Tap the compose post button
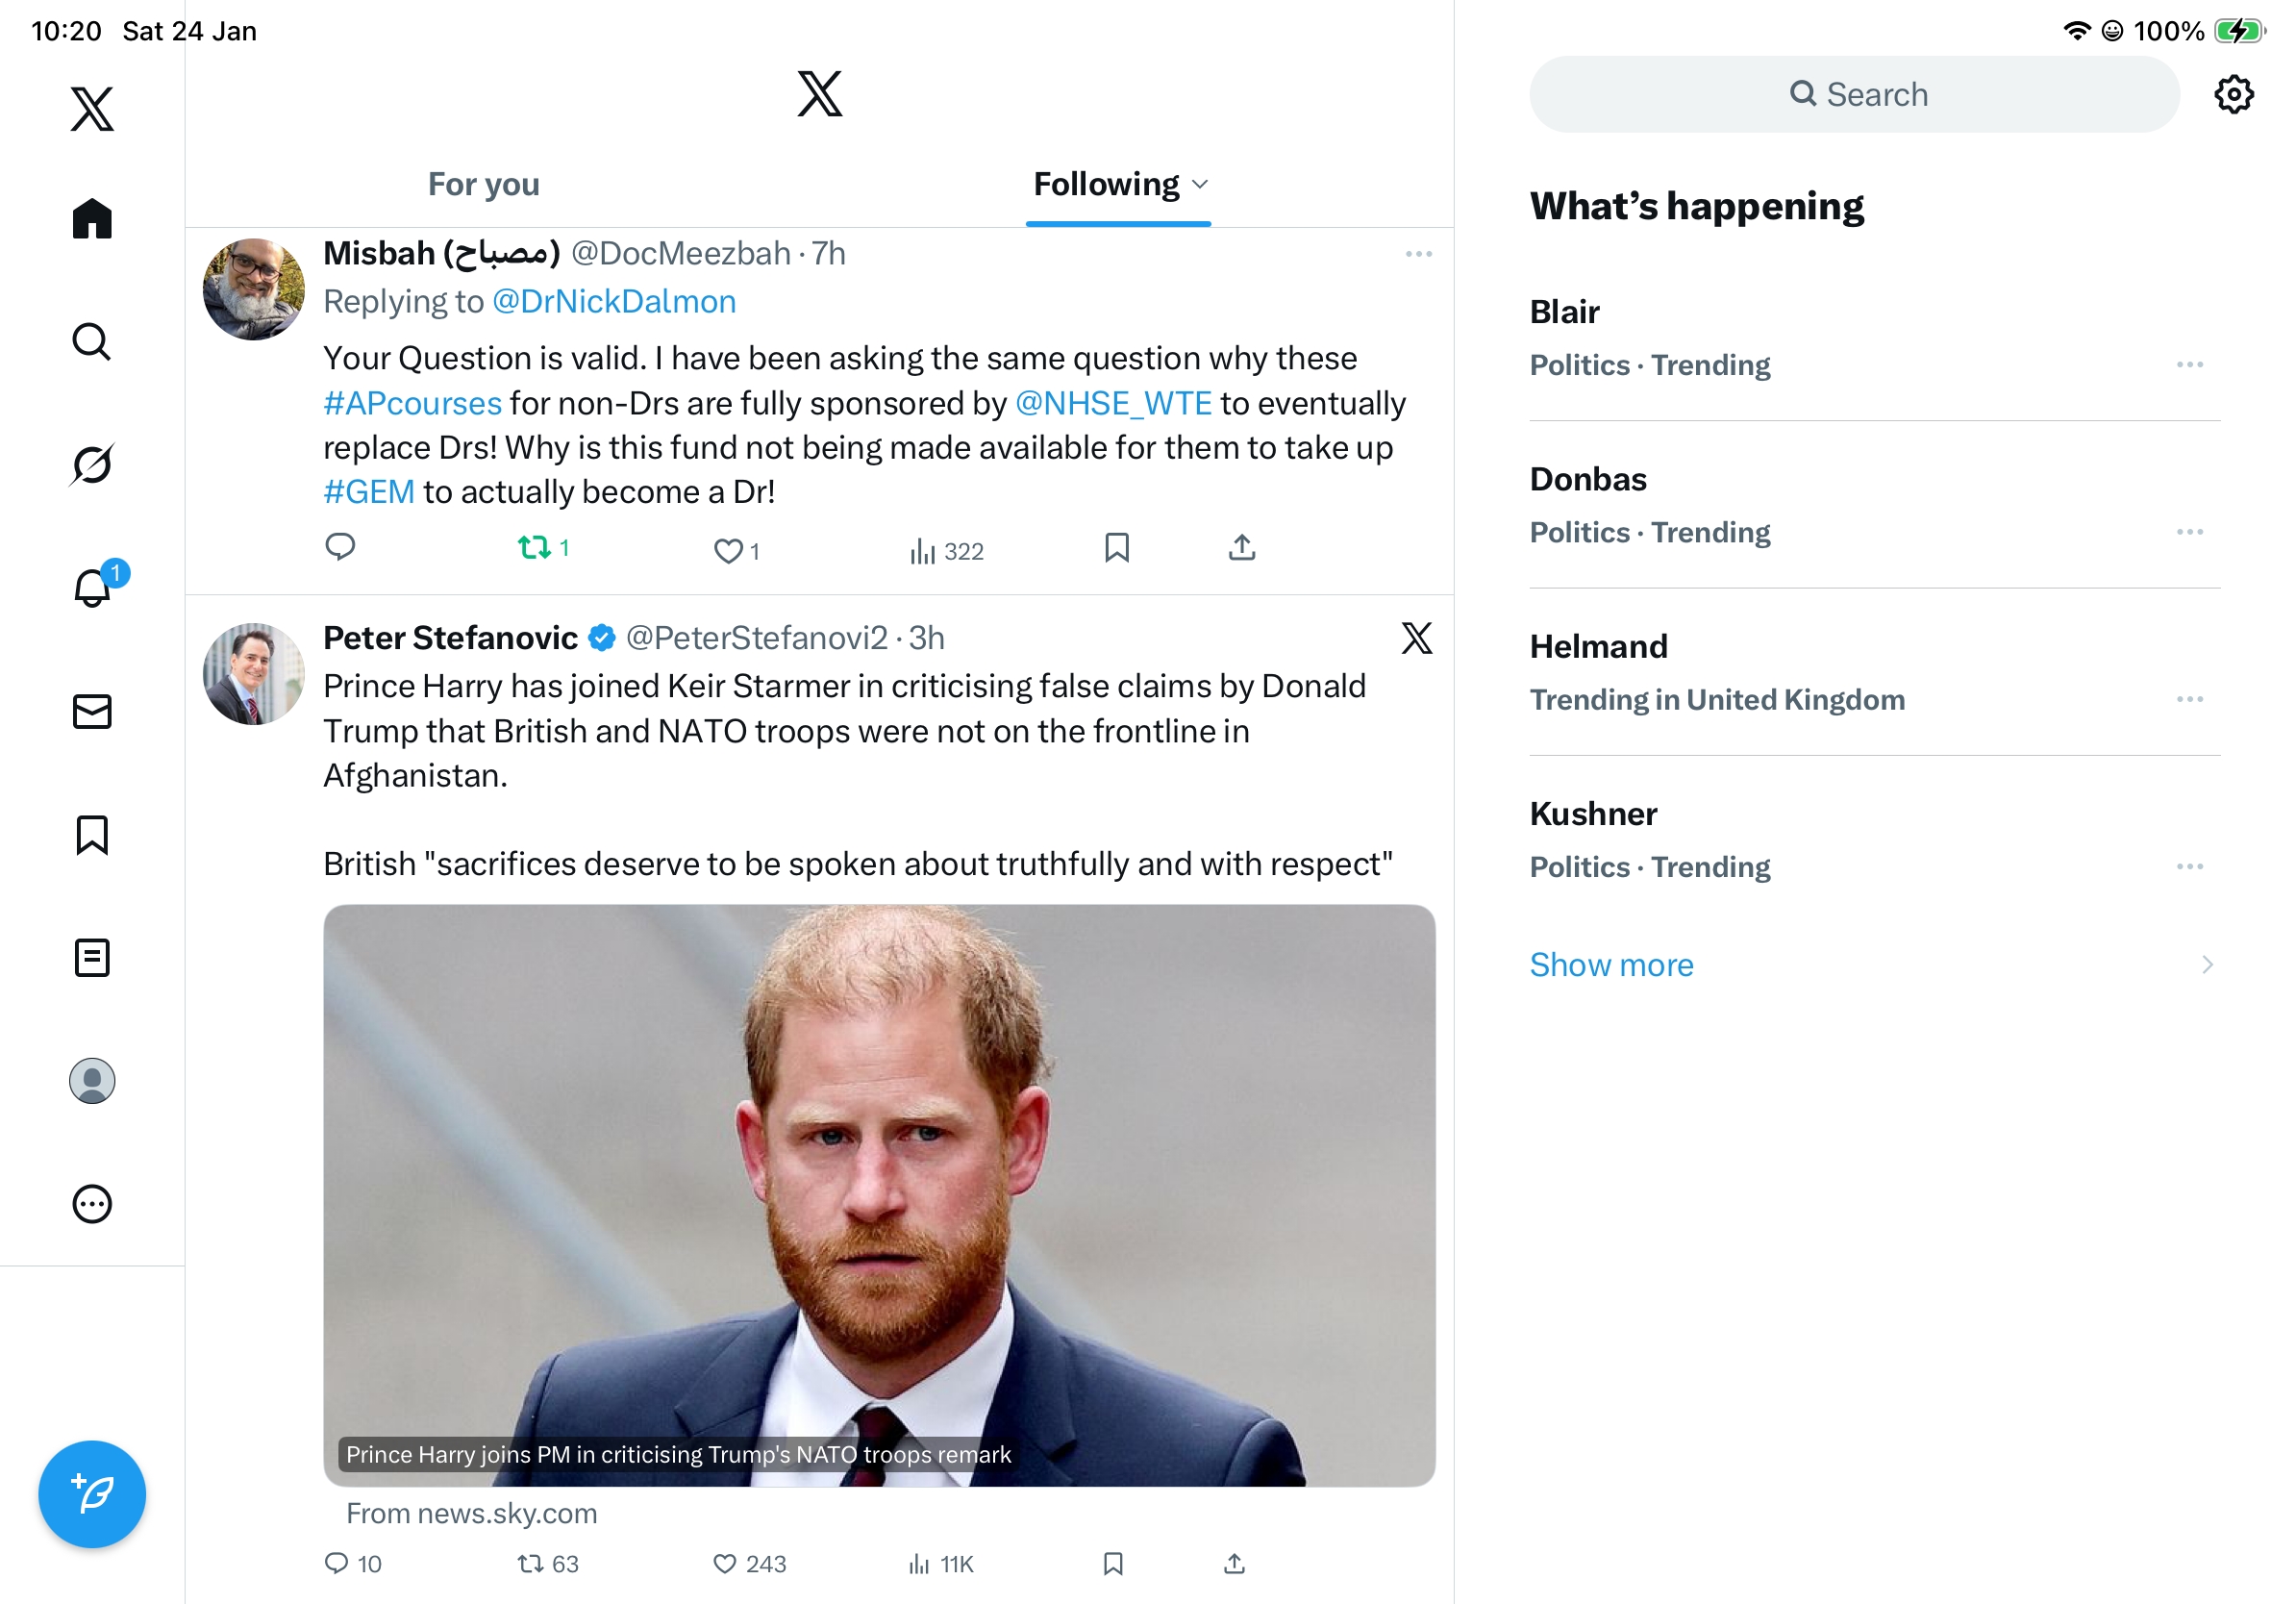 [92, 1493]
